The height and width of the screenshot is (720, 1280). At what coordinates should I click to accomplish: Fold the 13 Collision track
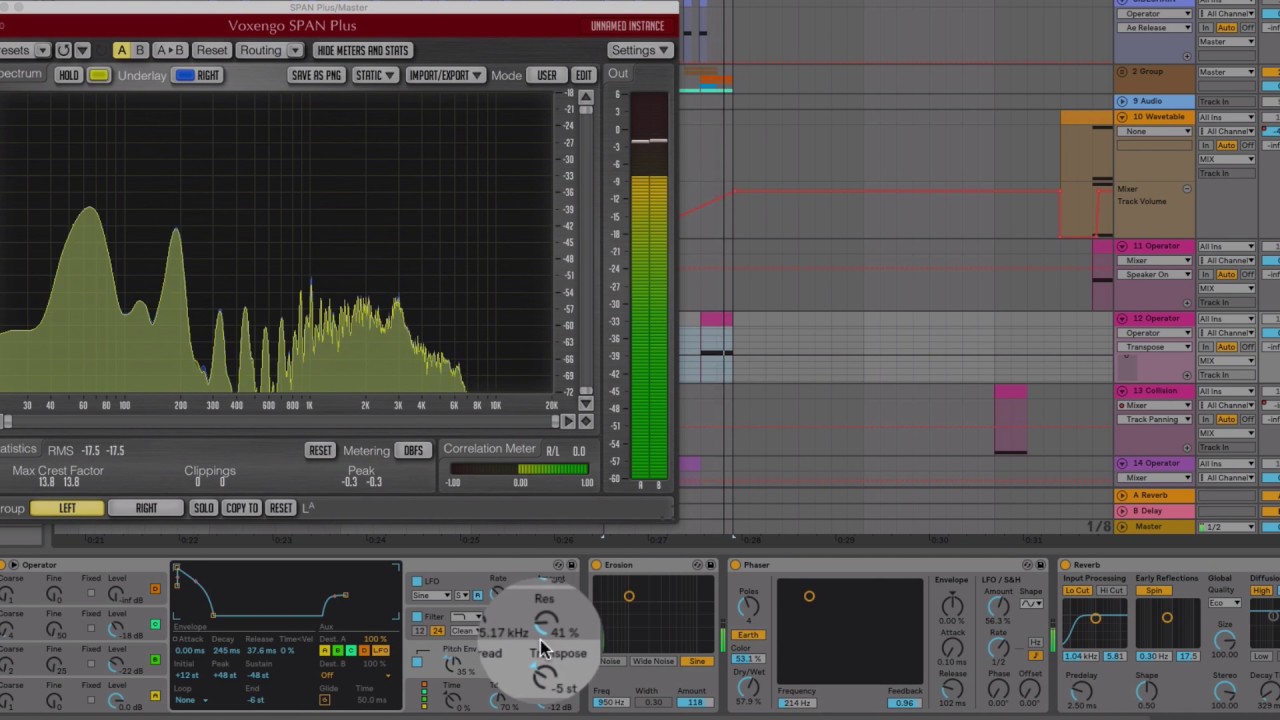point(1122,391)
